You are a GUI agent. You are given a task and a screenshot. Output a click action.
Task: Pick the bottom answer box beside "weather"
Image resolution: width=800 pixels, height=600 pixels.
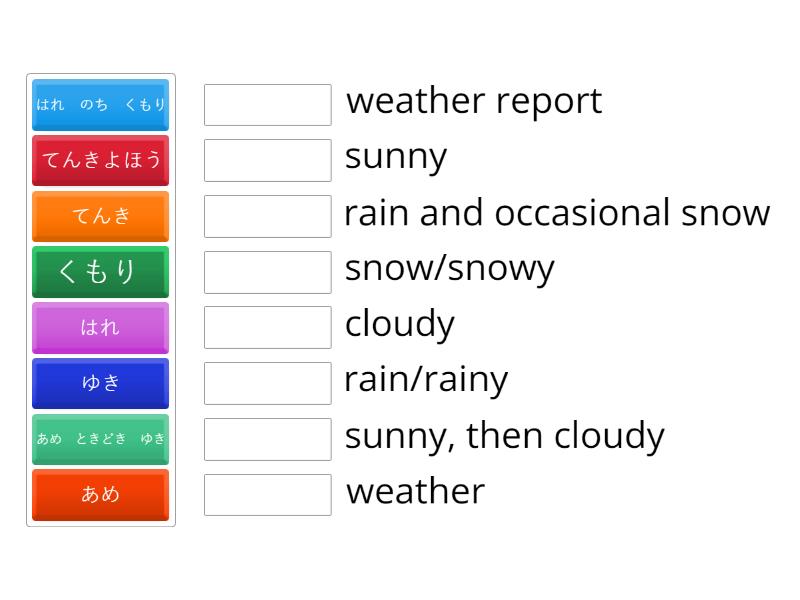coord(267,494)
